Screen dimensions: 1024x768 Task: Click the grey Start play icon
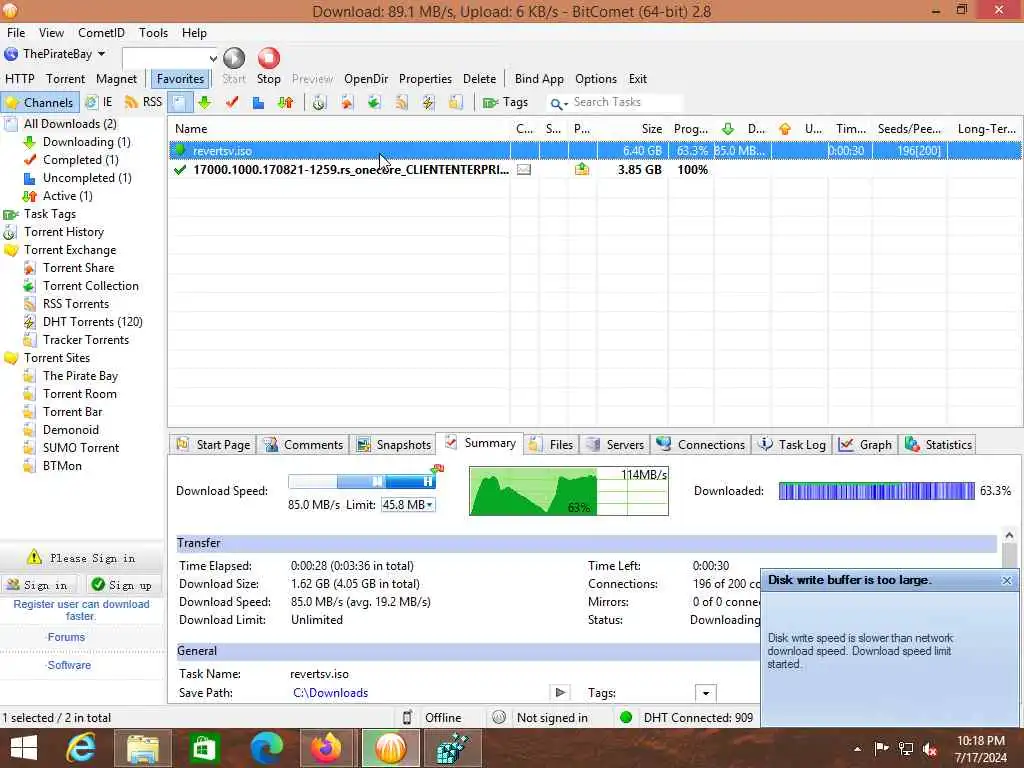234,58
